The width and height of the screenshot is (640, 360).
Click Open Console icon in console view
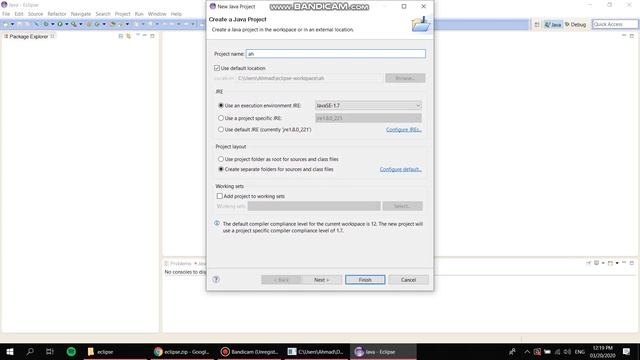pos(611,263)
